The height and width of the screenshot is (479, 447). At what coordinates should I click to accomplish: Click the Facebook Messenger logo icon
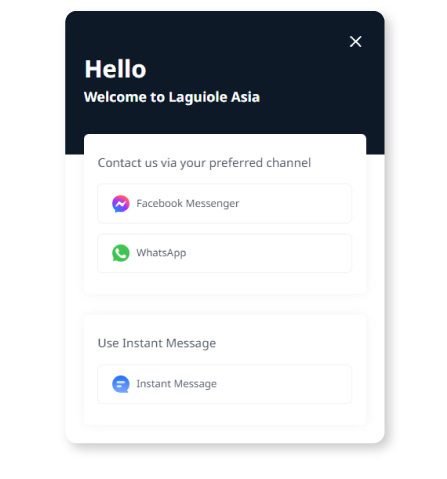pos(121,204)
